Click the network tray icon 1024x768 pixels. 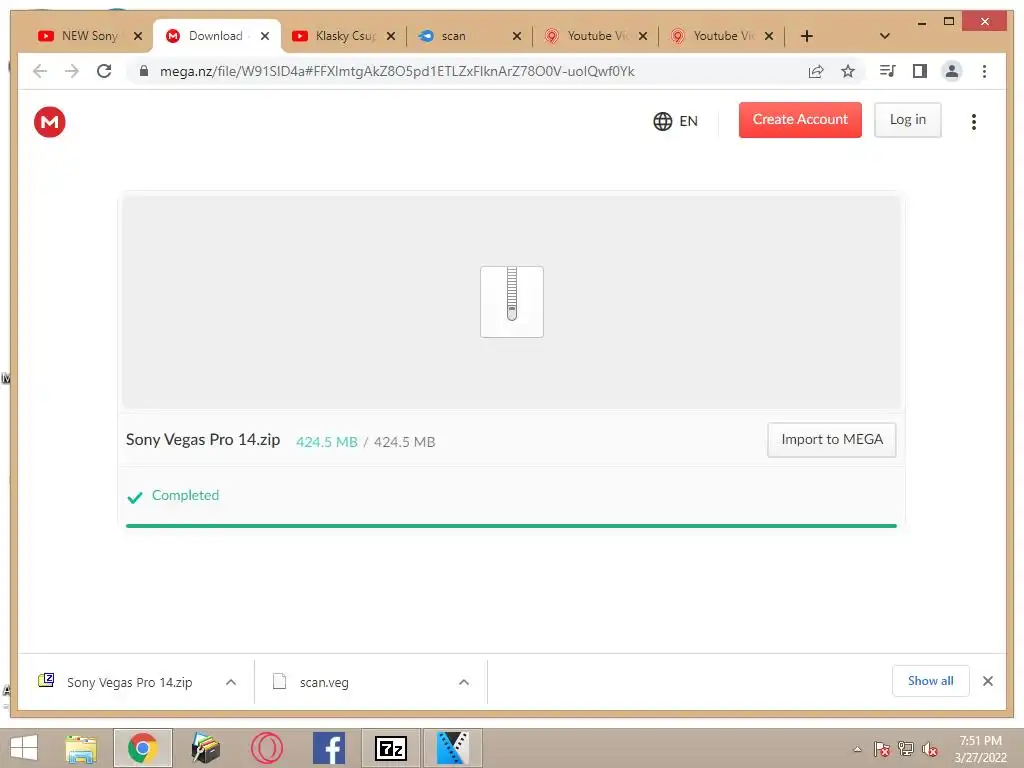point(906,749)
